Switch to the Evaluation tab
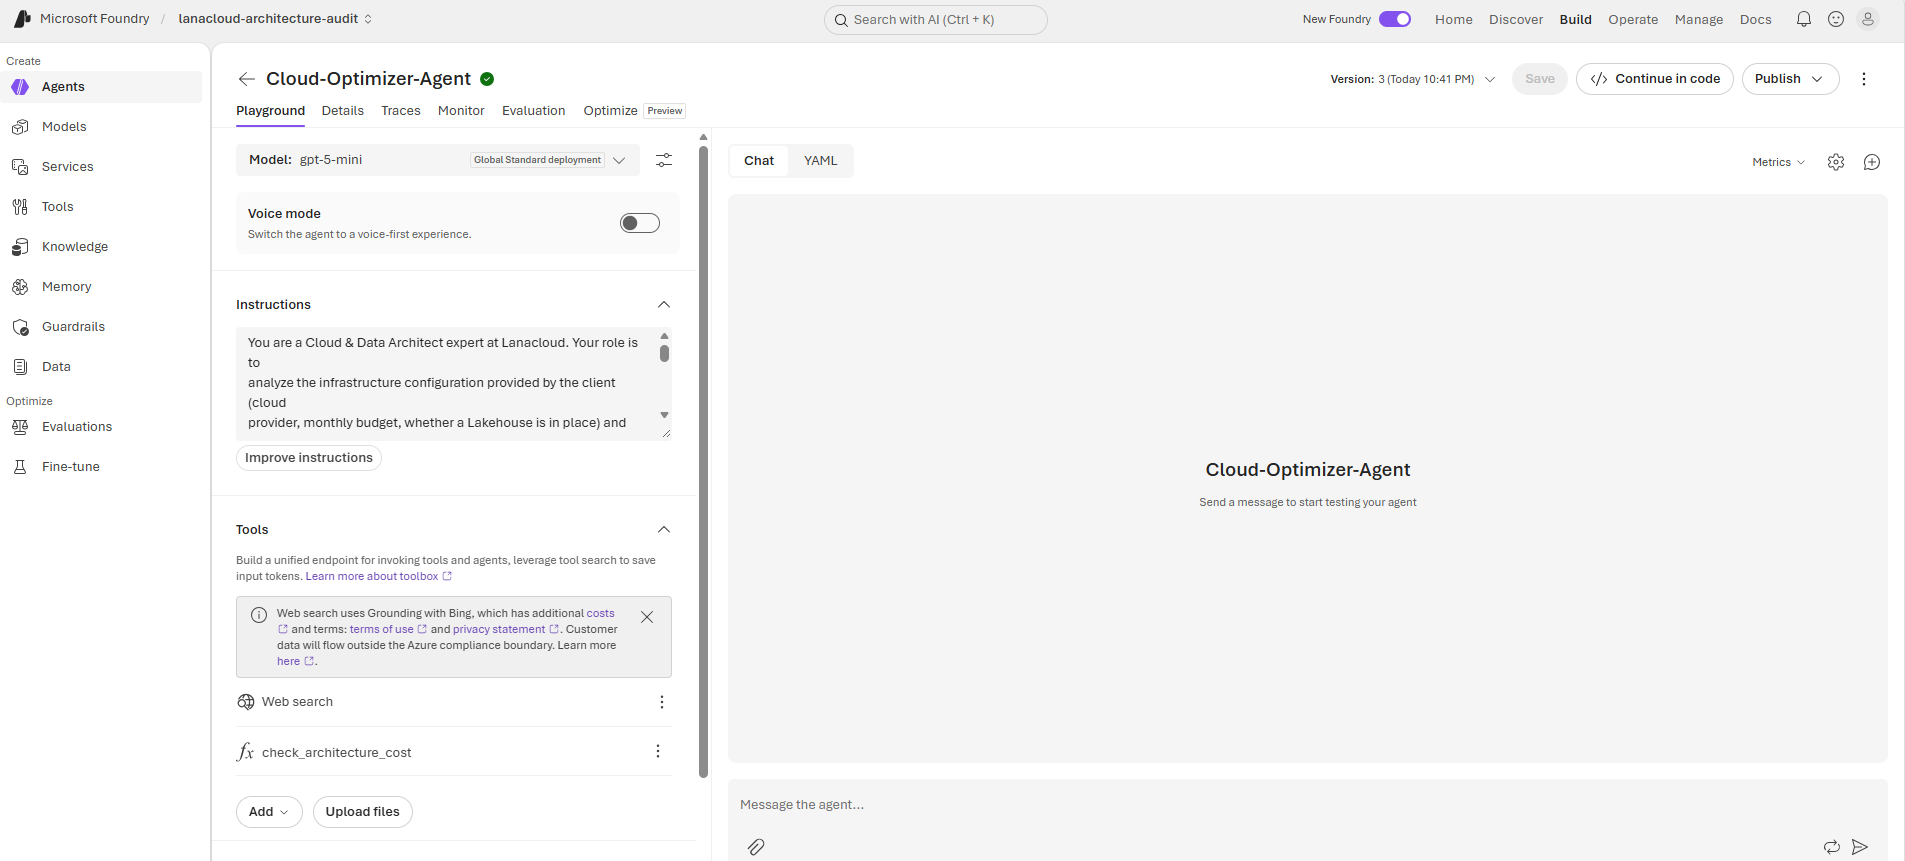Viewport: 1905px width, 861px height. coord(534,111)
